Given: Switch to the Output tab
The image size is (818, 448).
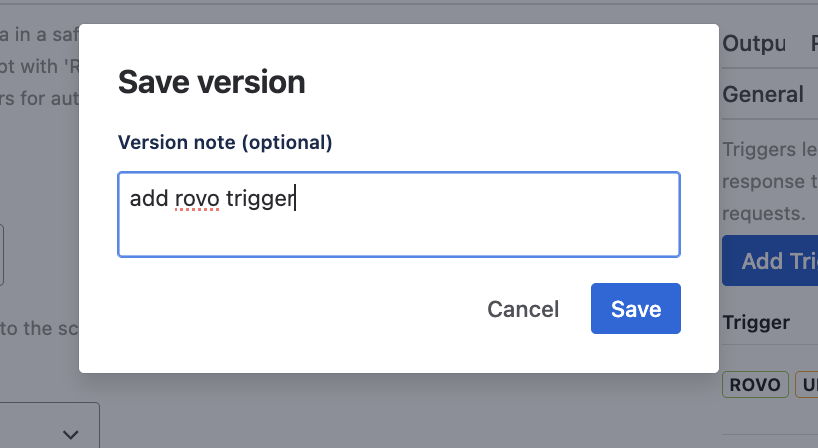Looking at the screenshot, I should point(754,44).
